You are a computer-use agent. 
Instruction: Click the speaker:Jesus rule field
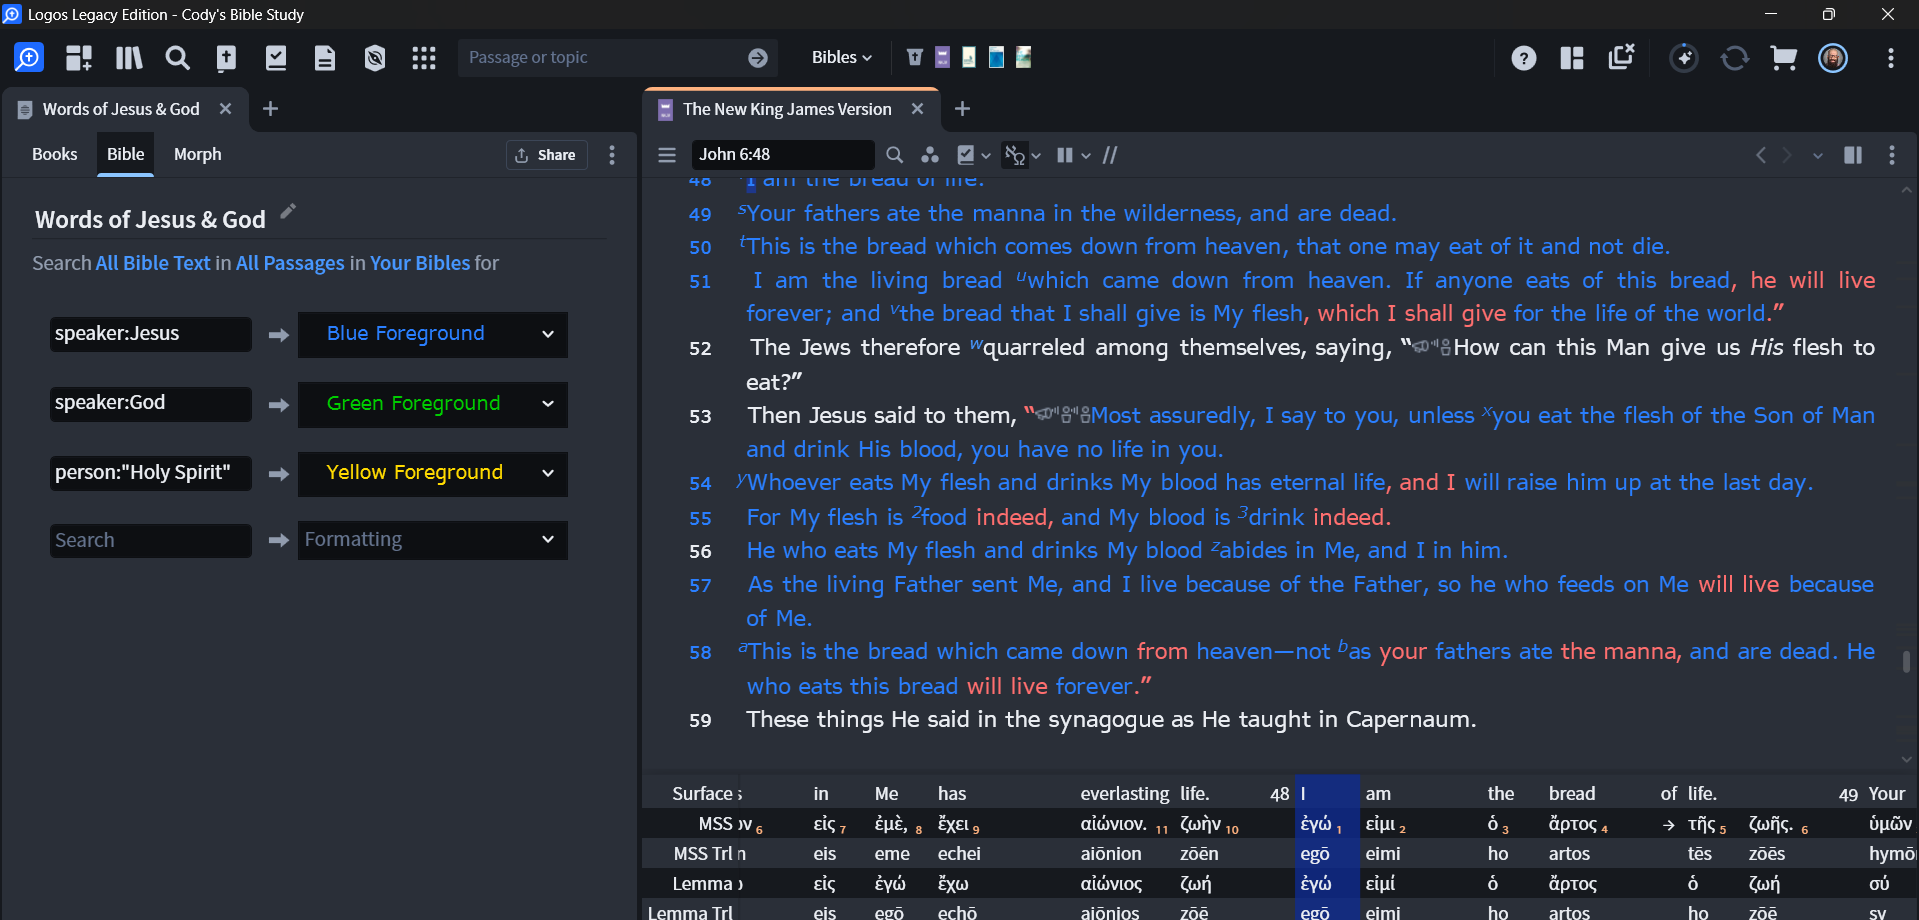click(151, 334)
